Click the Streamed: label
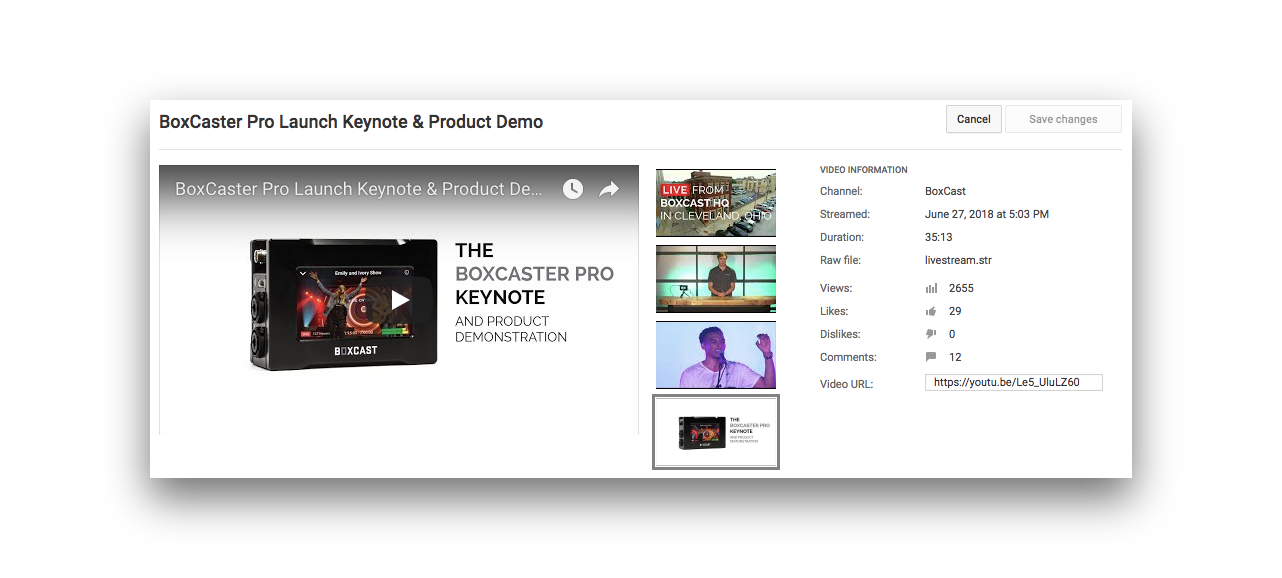Image resolution: width=1282 pixels, height=578 pixels. tap(845, 214)
